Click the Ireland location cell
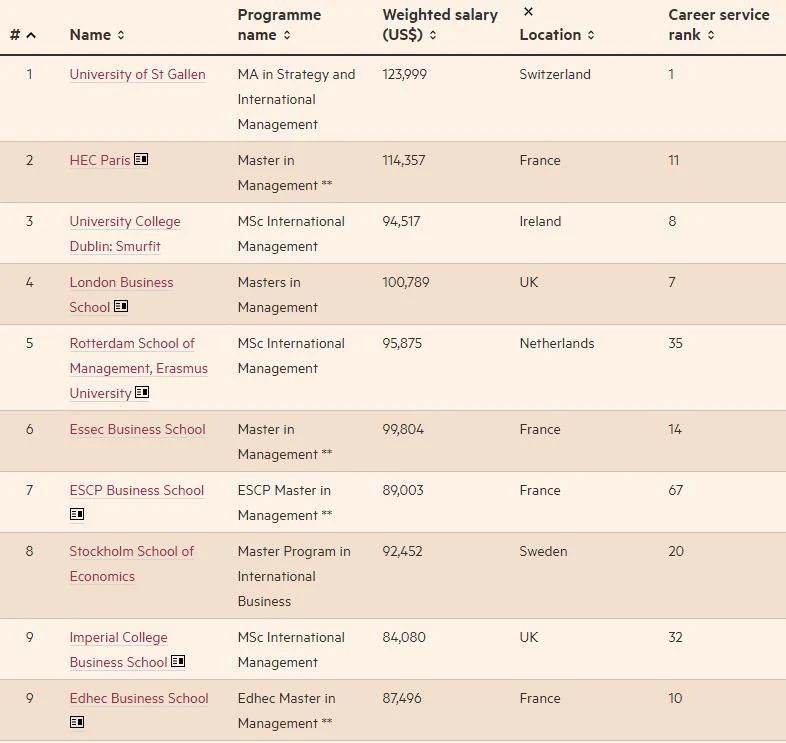This screenshot has height=743, width=786. coord(540,222)
